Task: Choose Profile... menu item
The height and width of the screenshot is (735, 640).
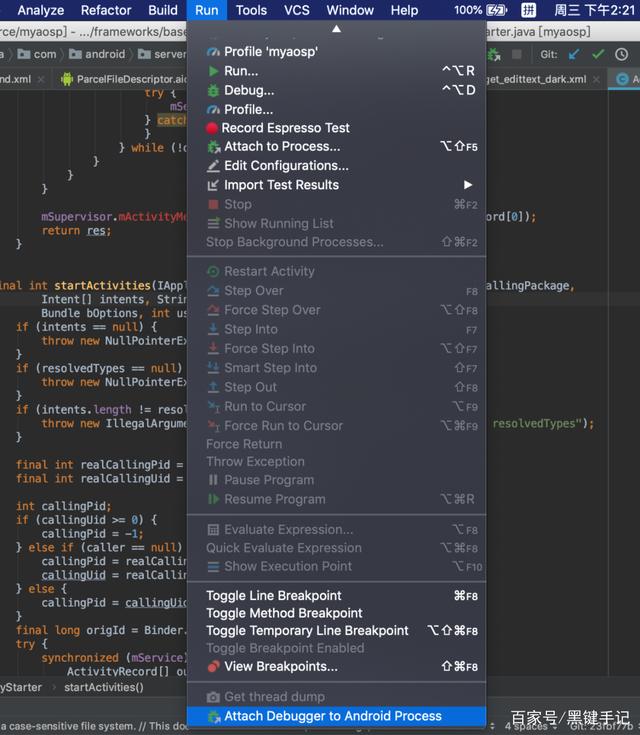Action: (336, 109)
